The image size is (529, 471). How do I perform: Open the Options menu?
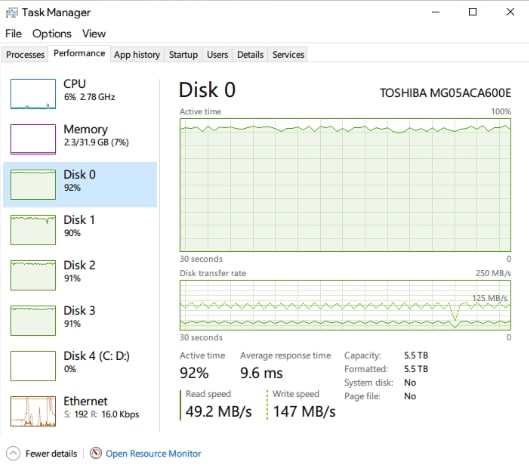tap(52, 34)
